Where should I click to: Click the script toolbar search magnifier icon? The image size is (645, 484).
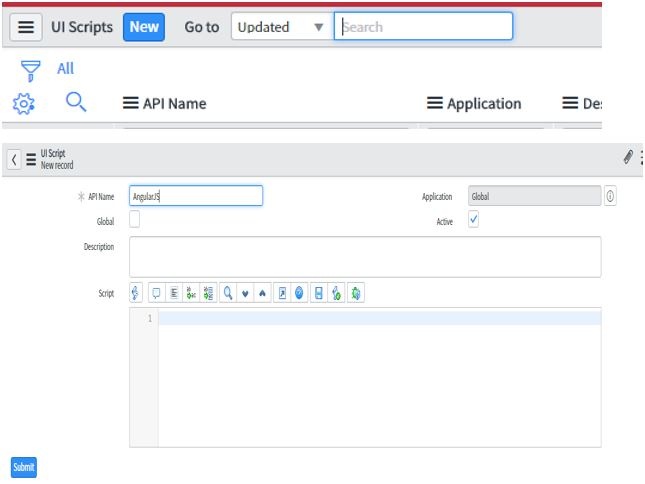tap(228, 293)
